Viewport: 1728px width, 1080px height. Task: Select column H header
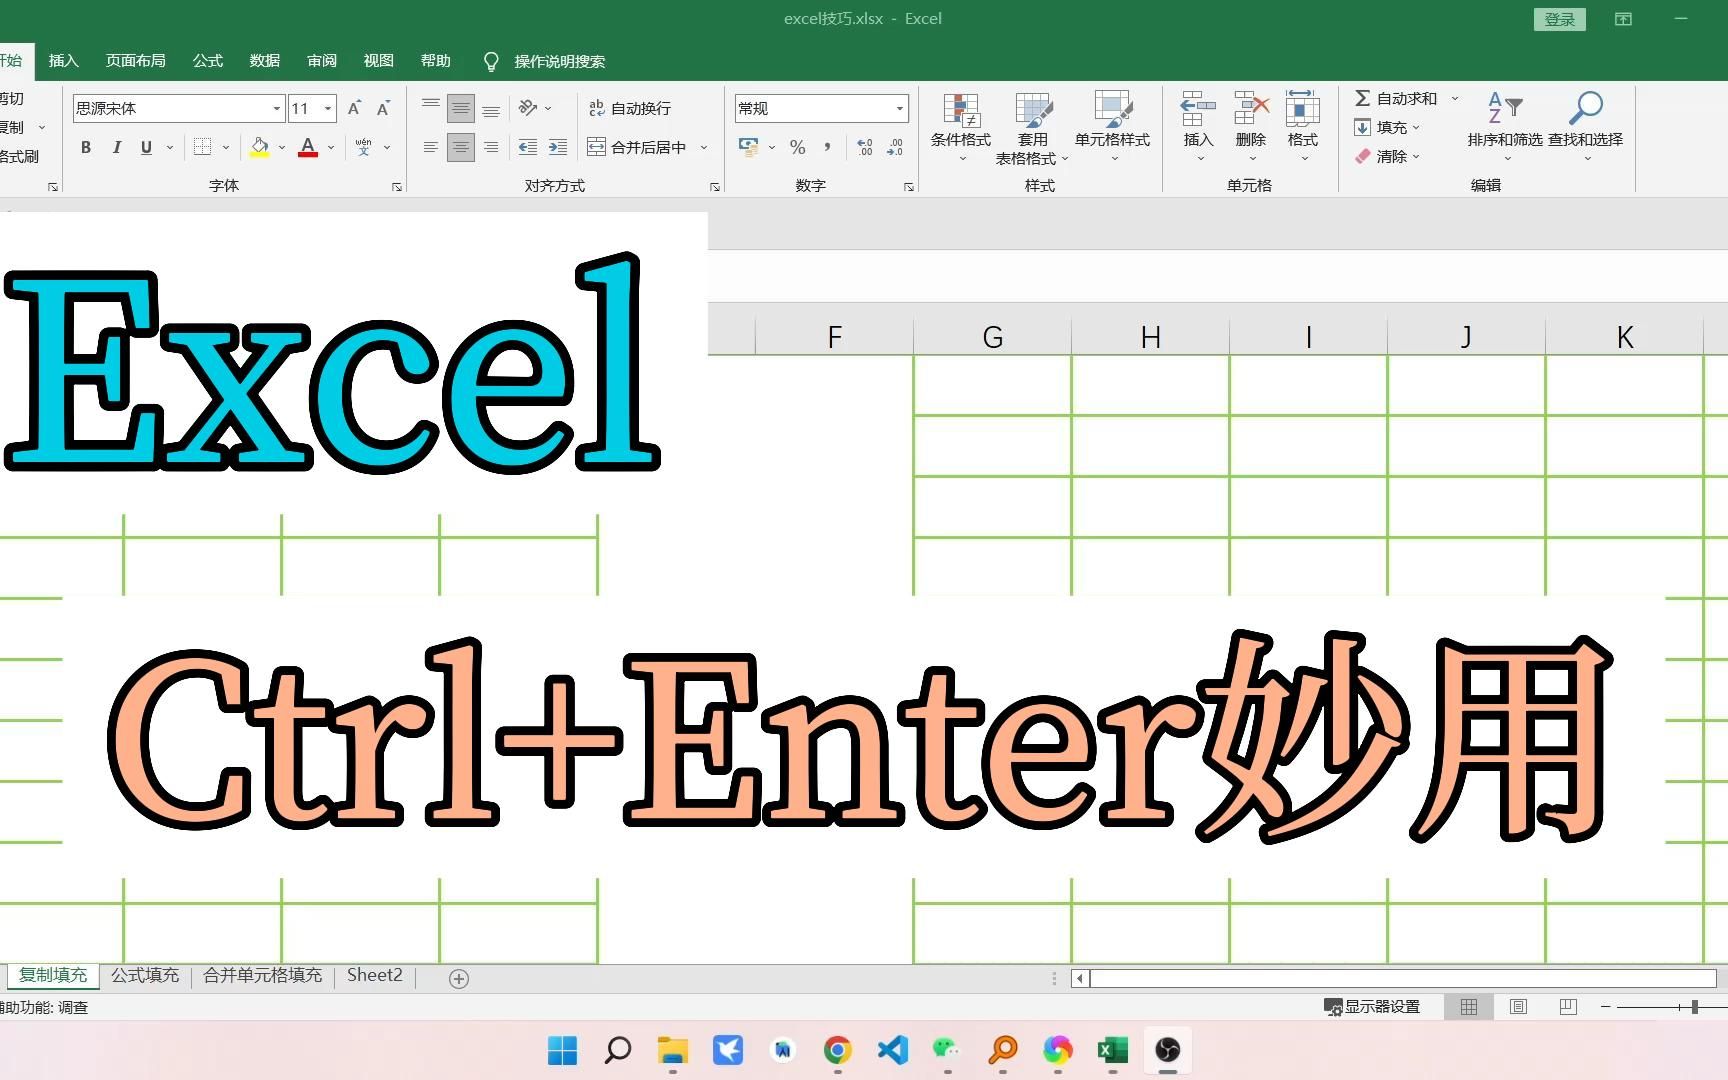coord(1150,337)
